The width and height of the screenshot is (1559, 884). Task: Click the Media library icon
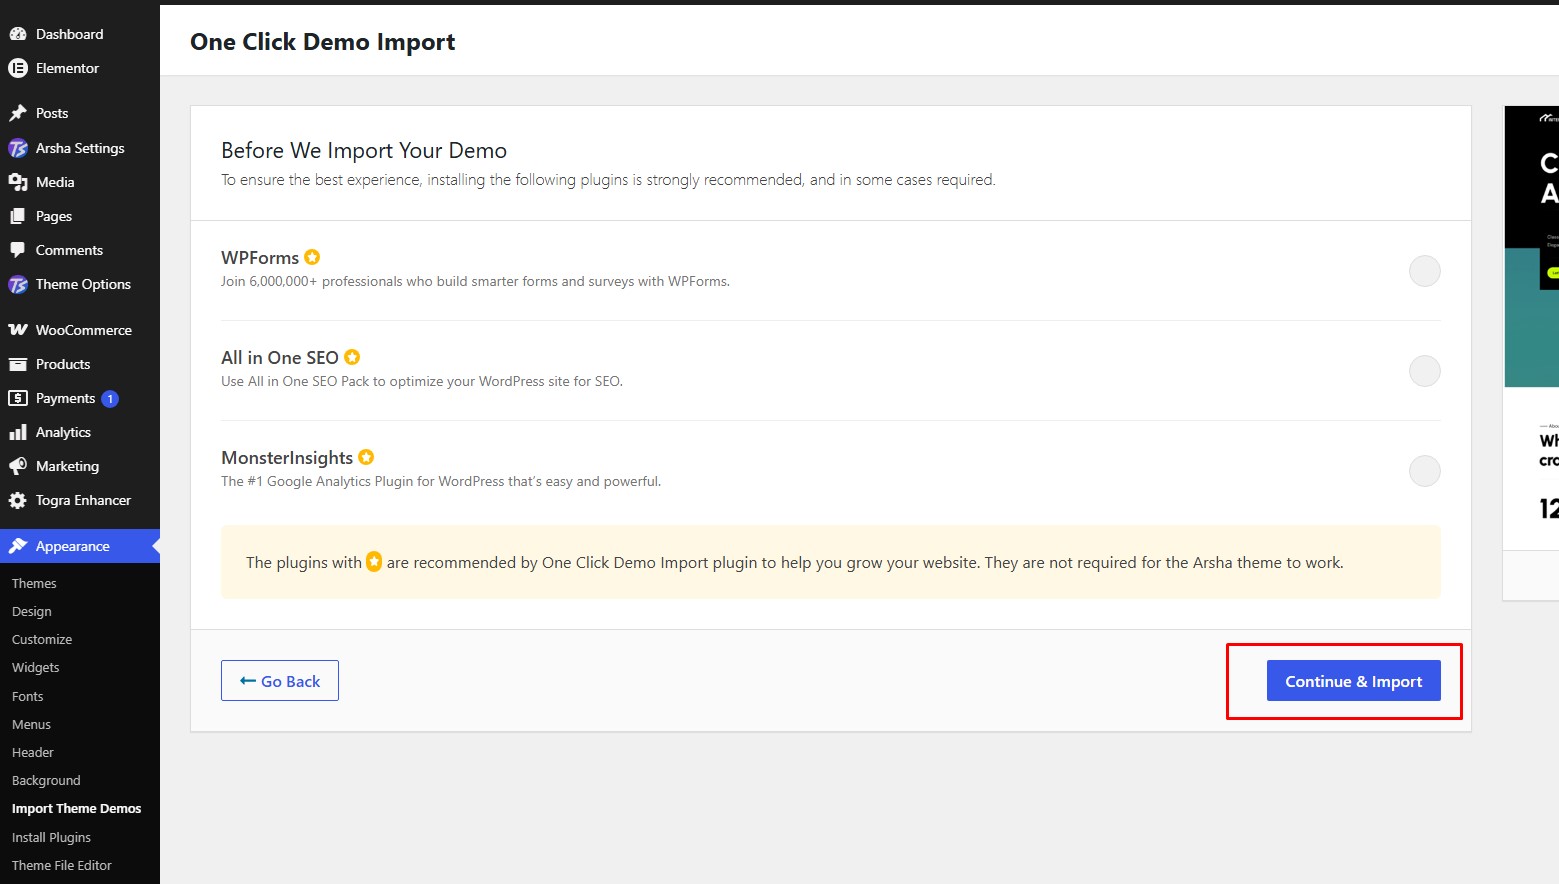pos(18,182)
